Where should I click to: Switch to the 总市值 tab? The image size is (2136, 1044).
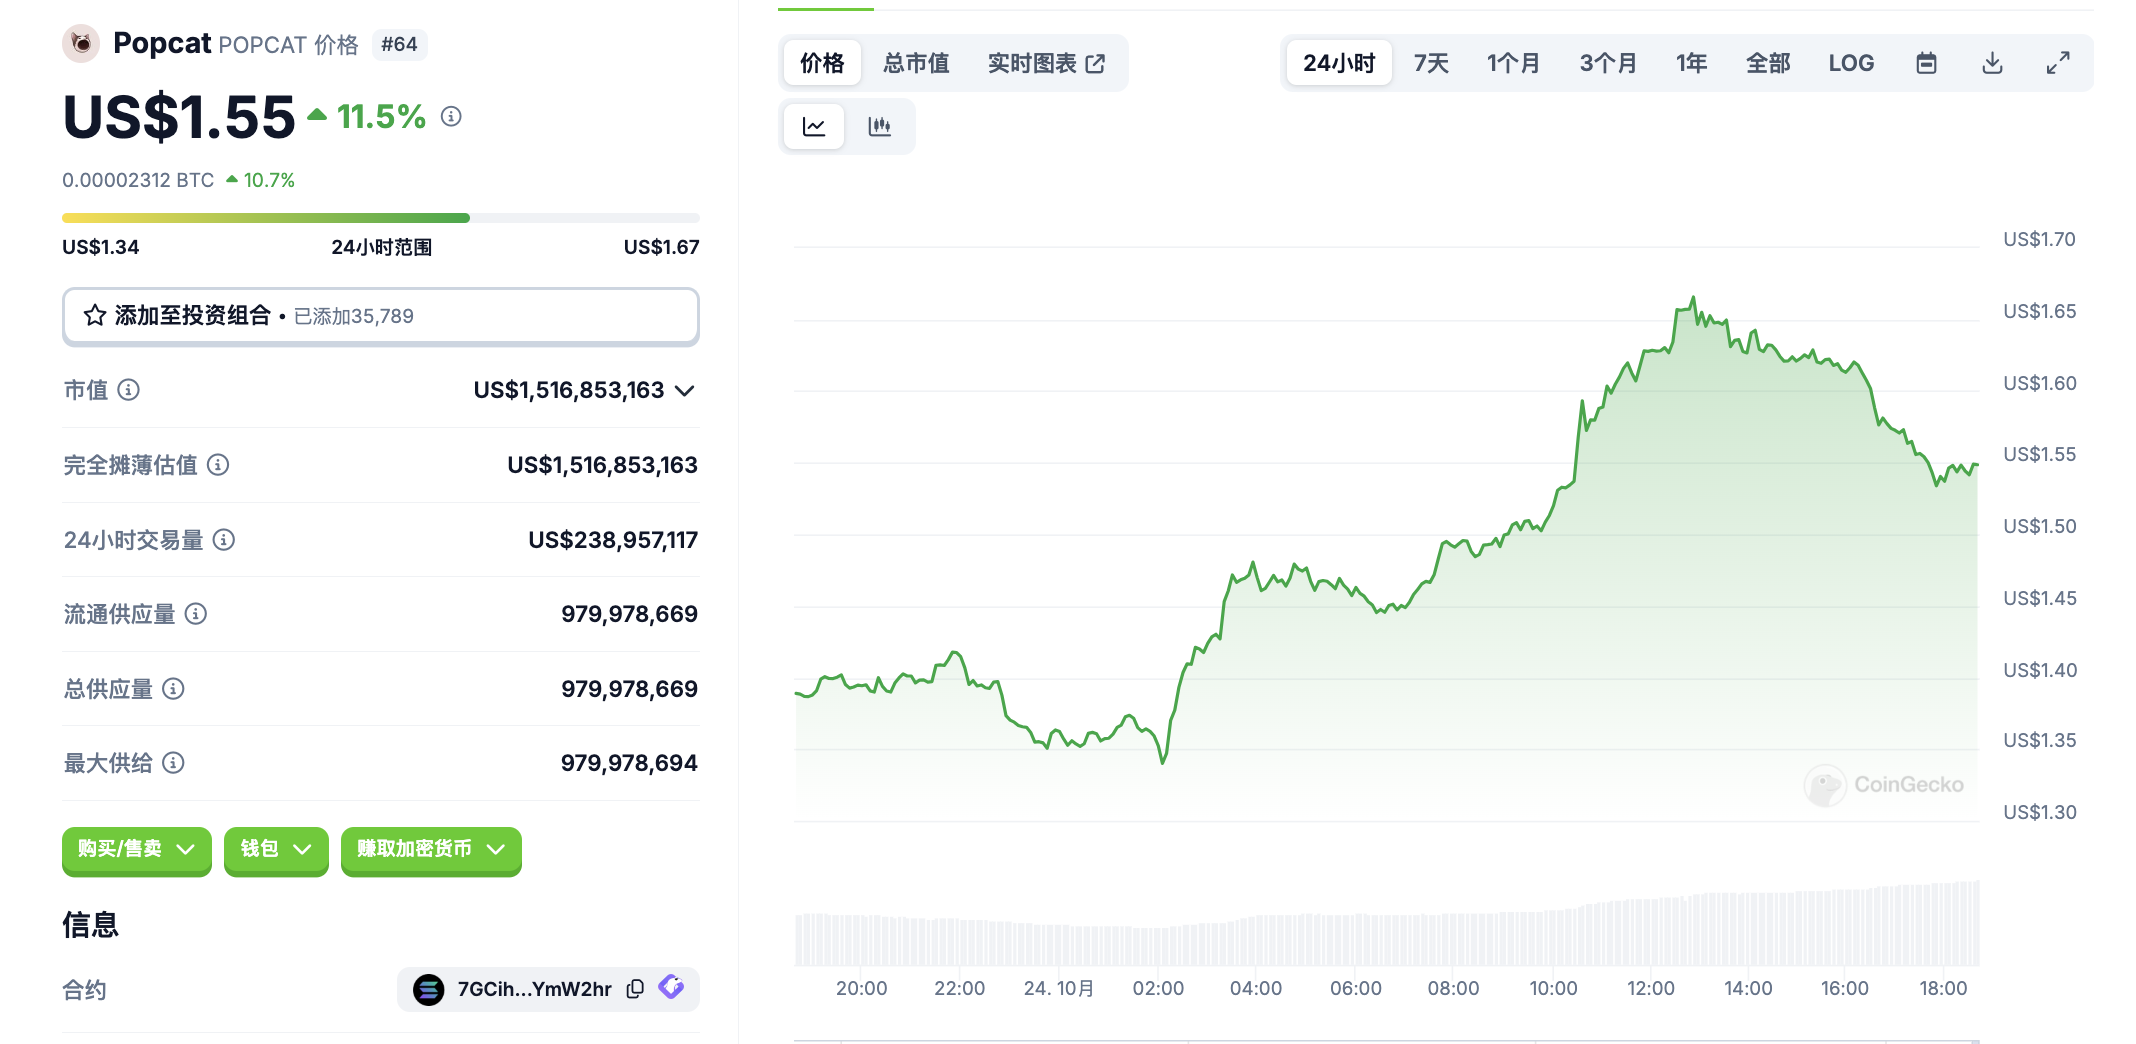click(x=916, y=64)
